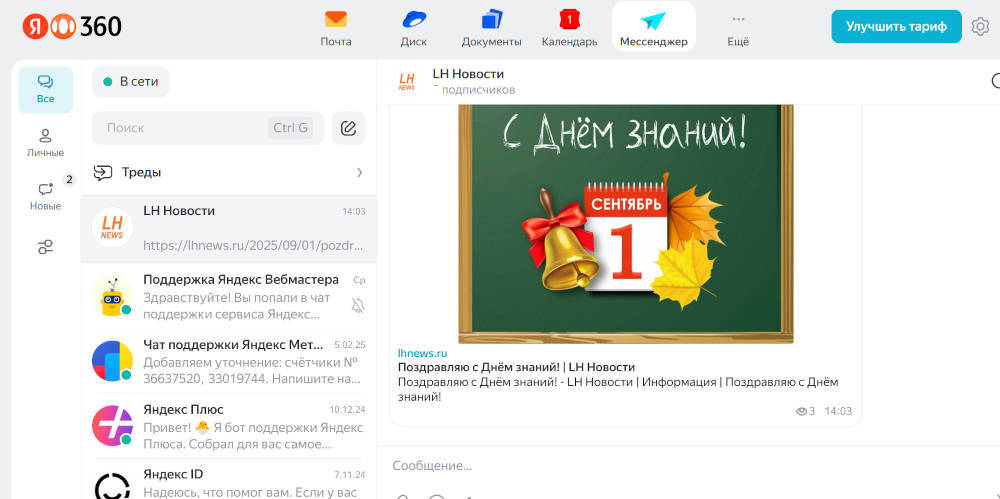Open settings gear icon
The image size is (1000, 499).
coord(980,27)
